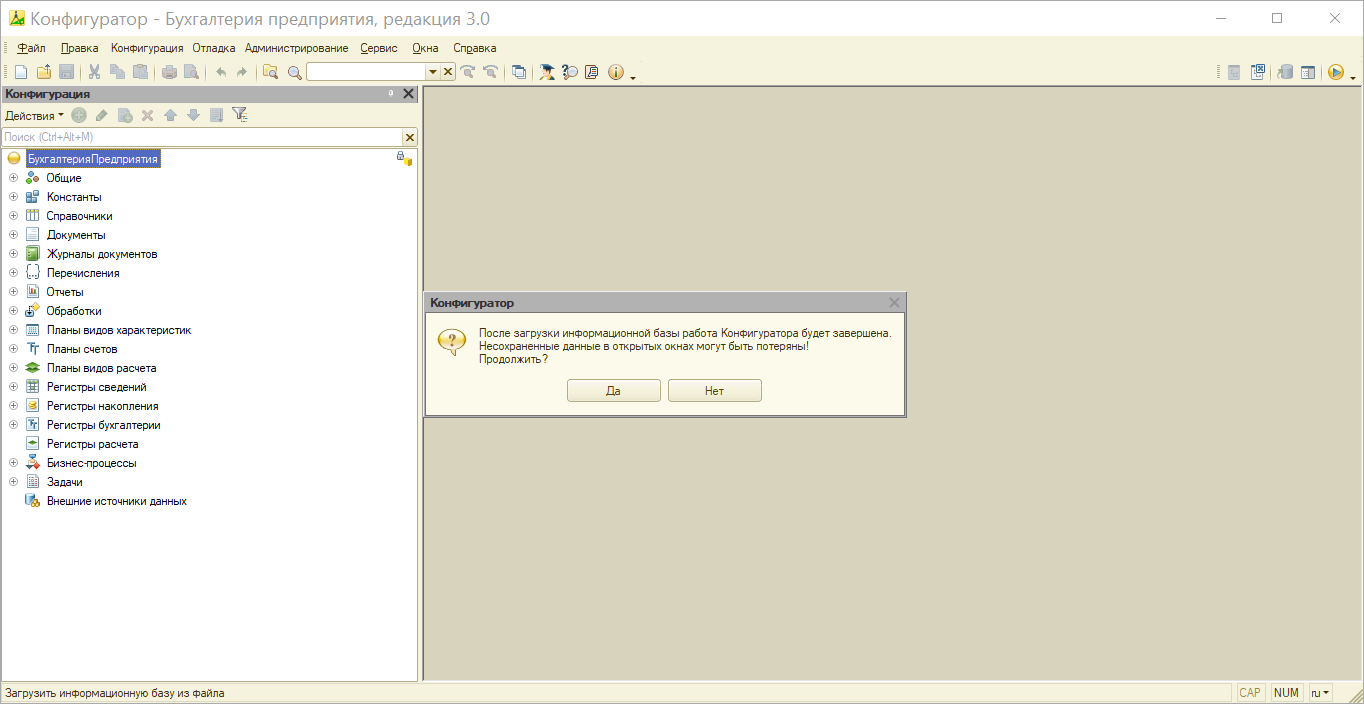Open the ru language indicator dropdown
This screenshot has height=704, width=1364.
(x=1321, y=692)
